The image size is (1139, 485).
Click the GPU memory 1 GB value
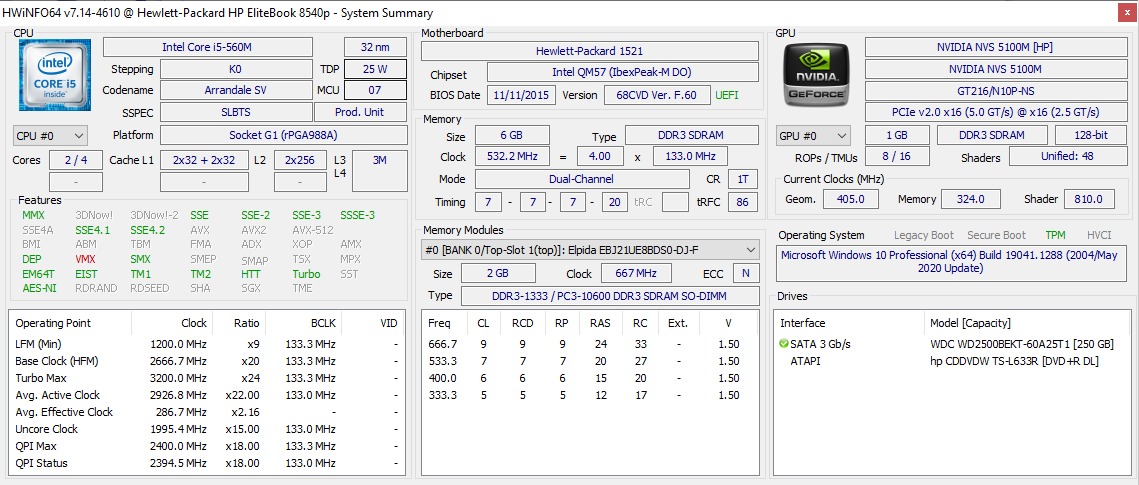pyautogui.click(x=897, y=135)
